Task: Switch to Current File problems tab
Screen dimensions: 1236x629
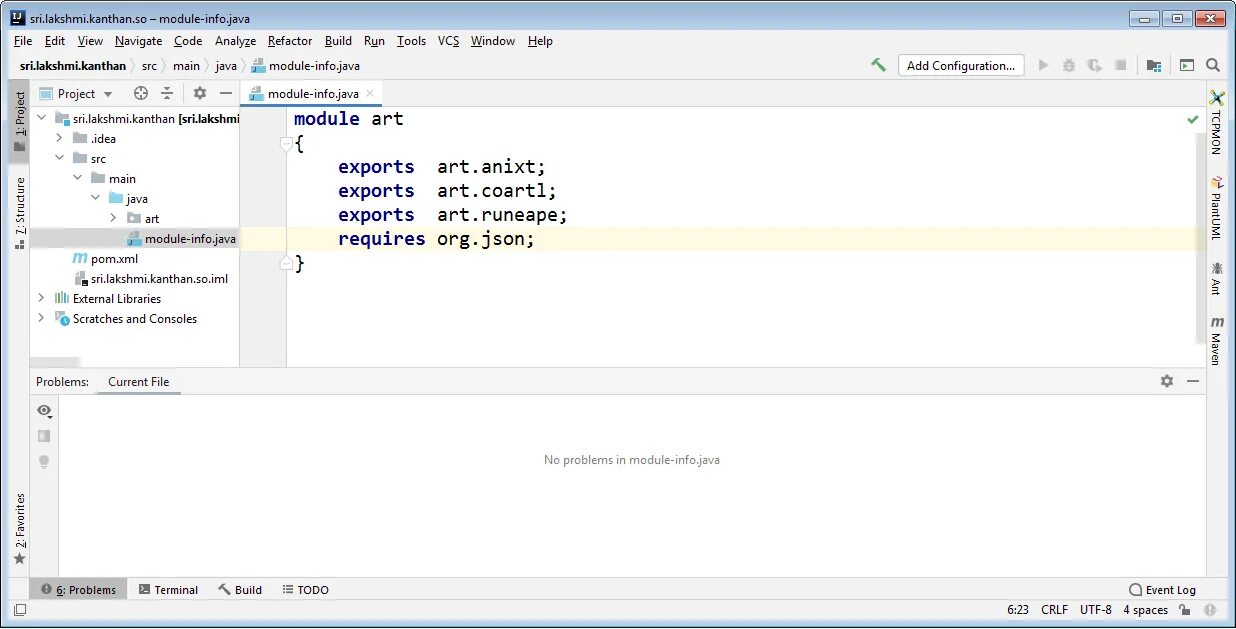Action: 138,381
